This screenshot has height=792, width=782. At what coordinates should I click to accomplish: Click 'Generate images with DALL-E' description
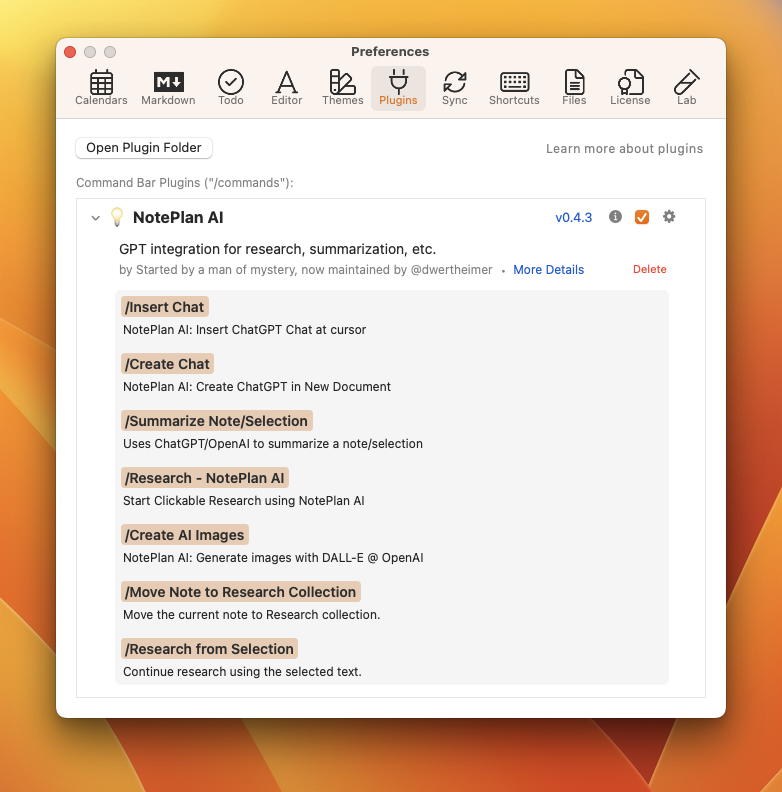[x=273, y=558]
